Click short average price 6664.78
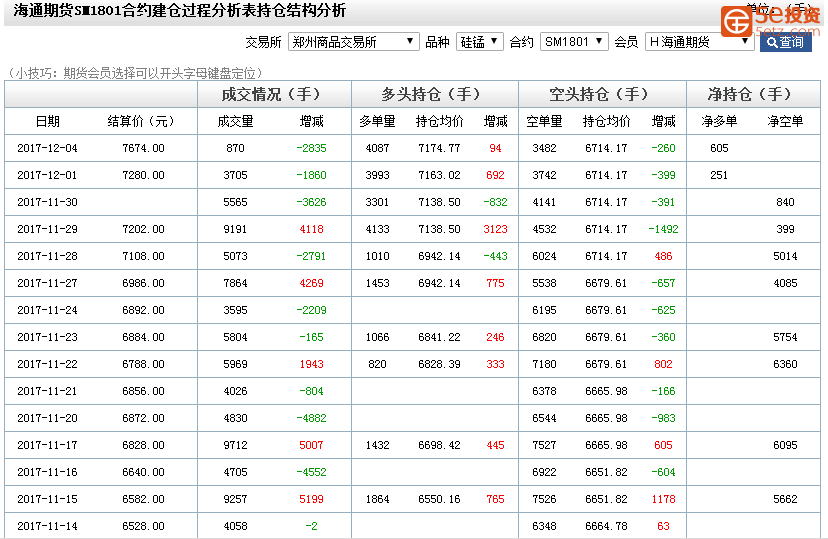The height and width of the screenshot is (539, 828). tap(606, 526)
